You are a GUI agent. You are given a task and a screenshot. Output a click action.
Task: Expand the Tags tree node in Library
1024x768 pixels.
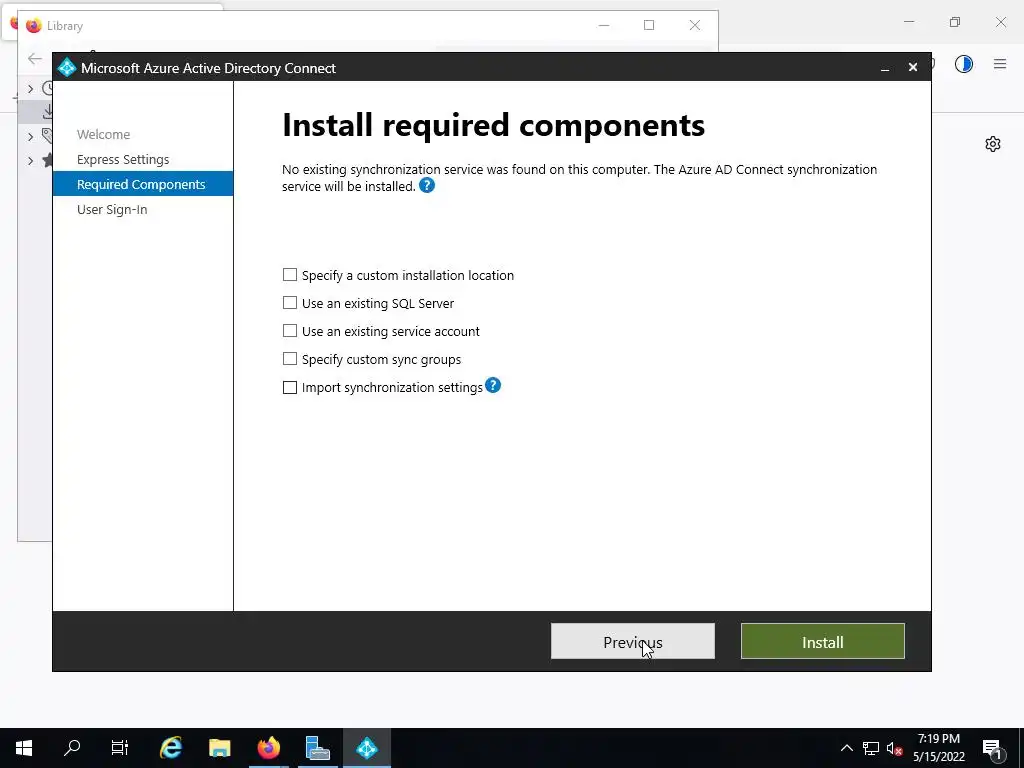pos(30,136)
